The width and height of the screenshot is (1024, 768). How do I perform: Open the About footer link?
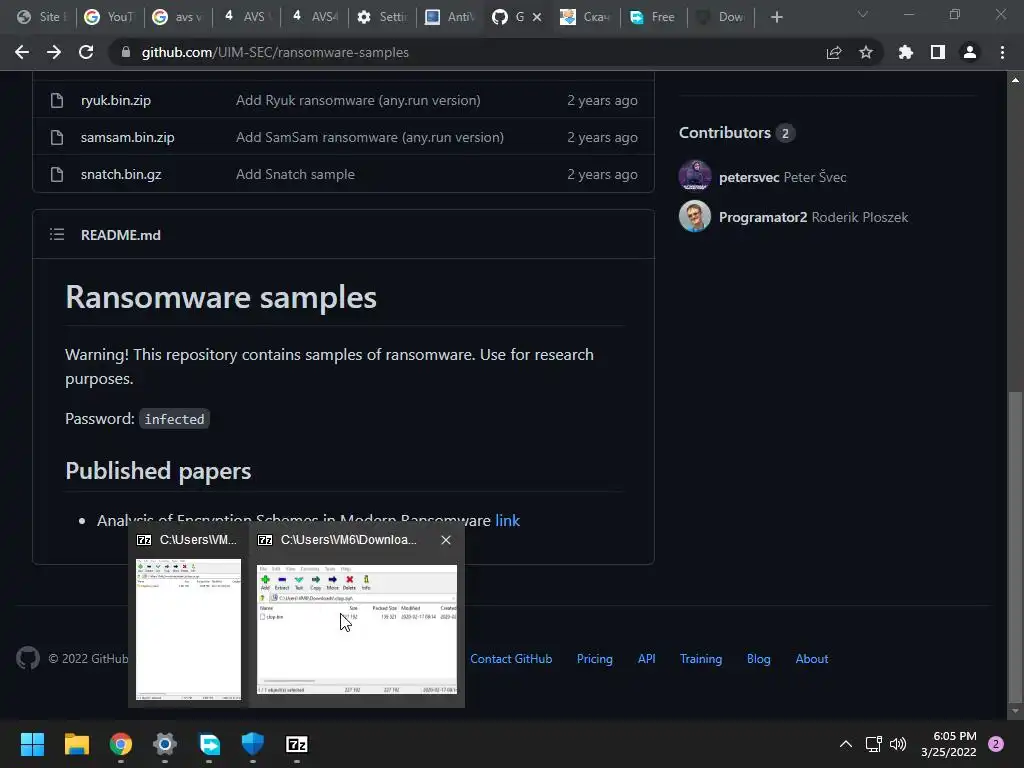coord(812,659)
